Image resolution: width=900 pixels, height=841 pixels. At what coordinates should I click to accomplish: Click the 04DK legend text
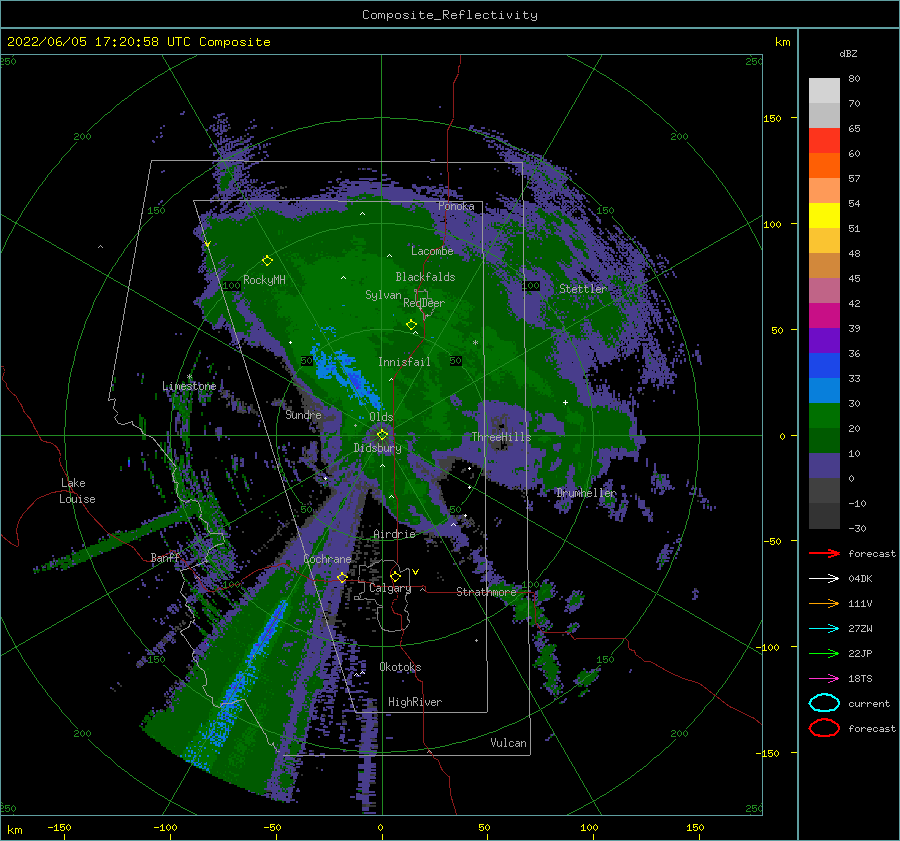pos(860,578)
